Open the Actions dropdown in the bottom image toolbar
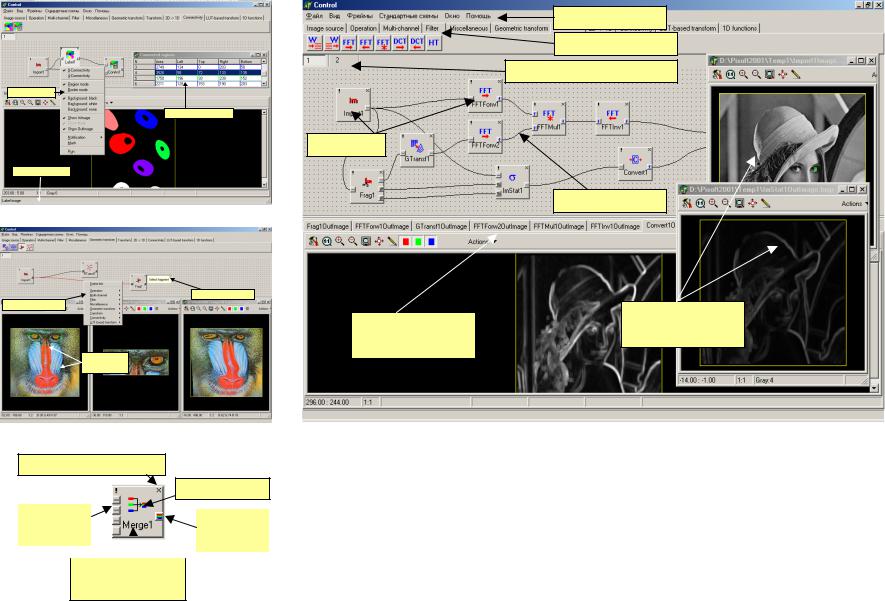Image resolution: width=885 pixels, height=601 pixels. coord(481,242)
